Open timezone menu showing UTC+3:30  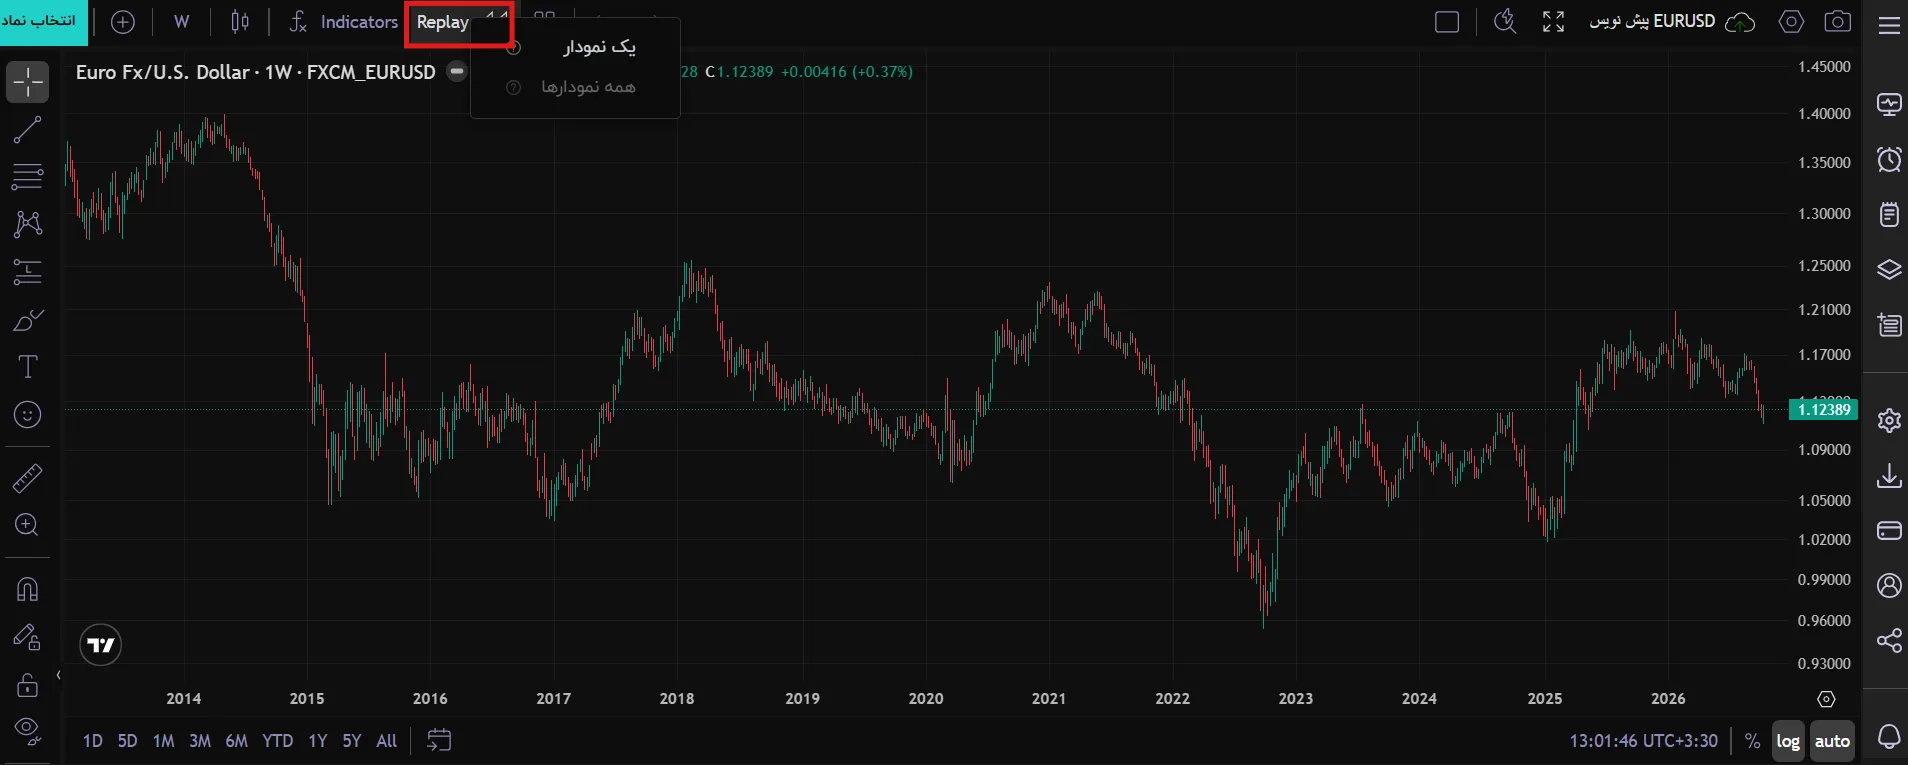coord(1643,741)
